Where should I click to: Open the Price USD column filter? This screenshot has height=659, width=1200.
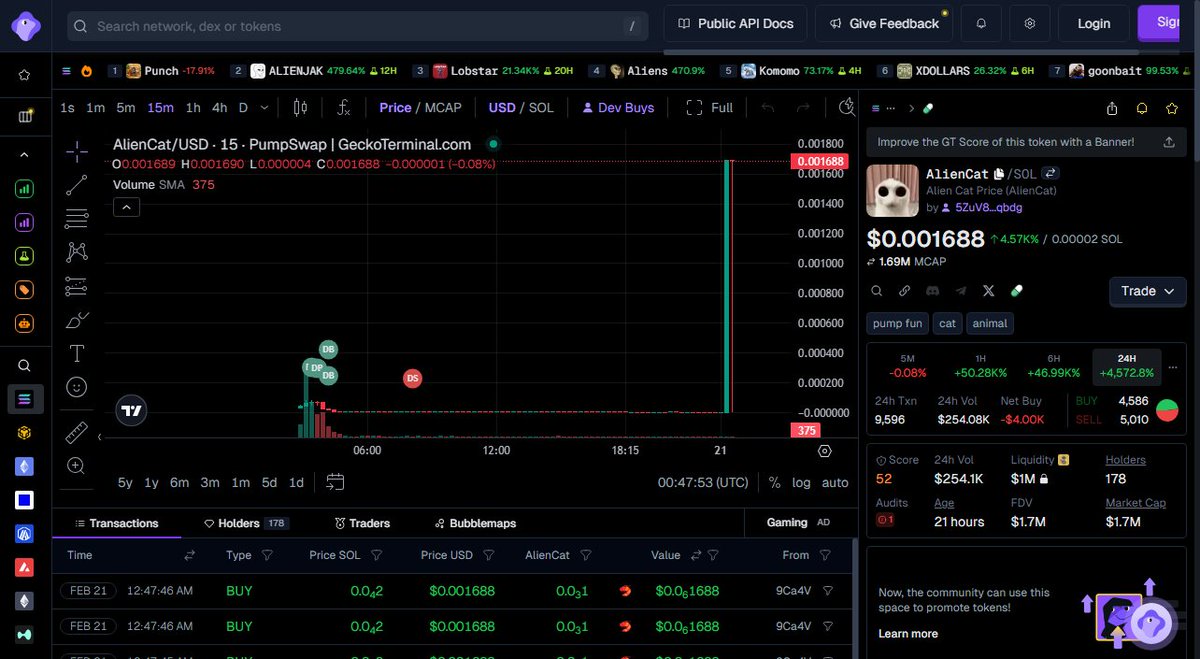489,555
